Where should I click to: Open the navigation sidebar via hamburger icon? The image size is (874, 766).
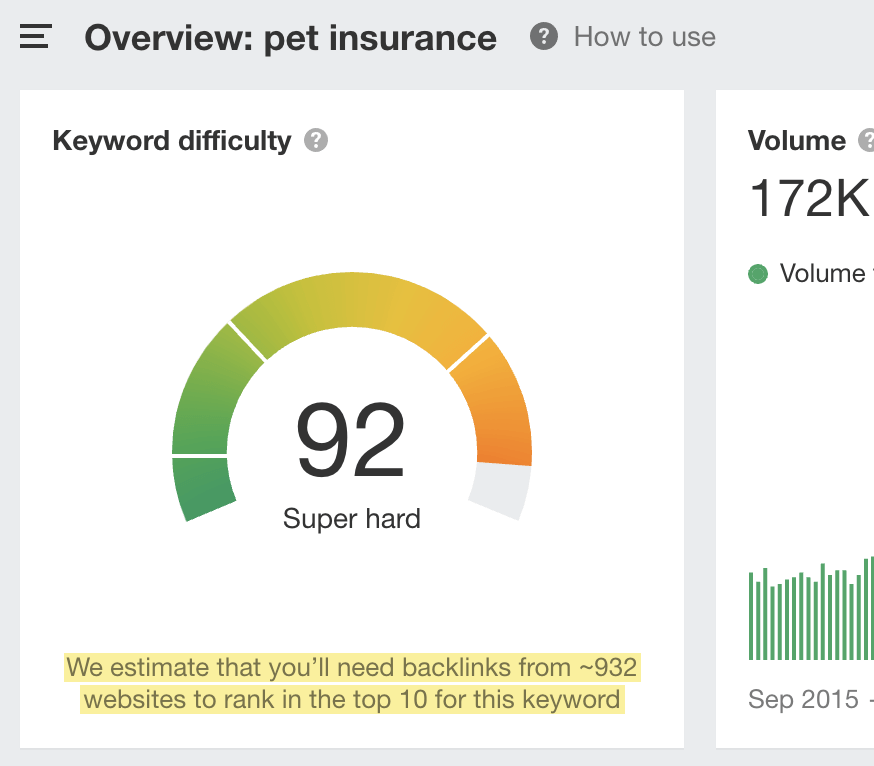(34, 36)
